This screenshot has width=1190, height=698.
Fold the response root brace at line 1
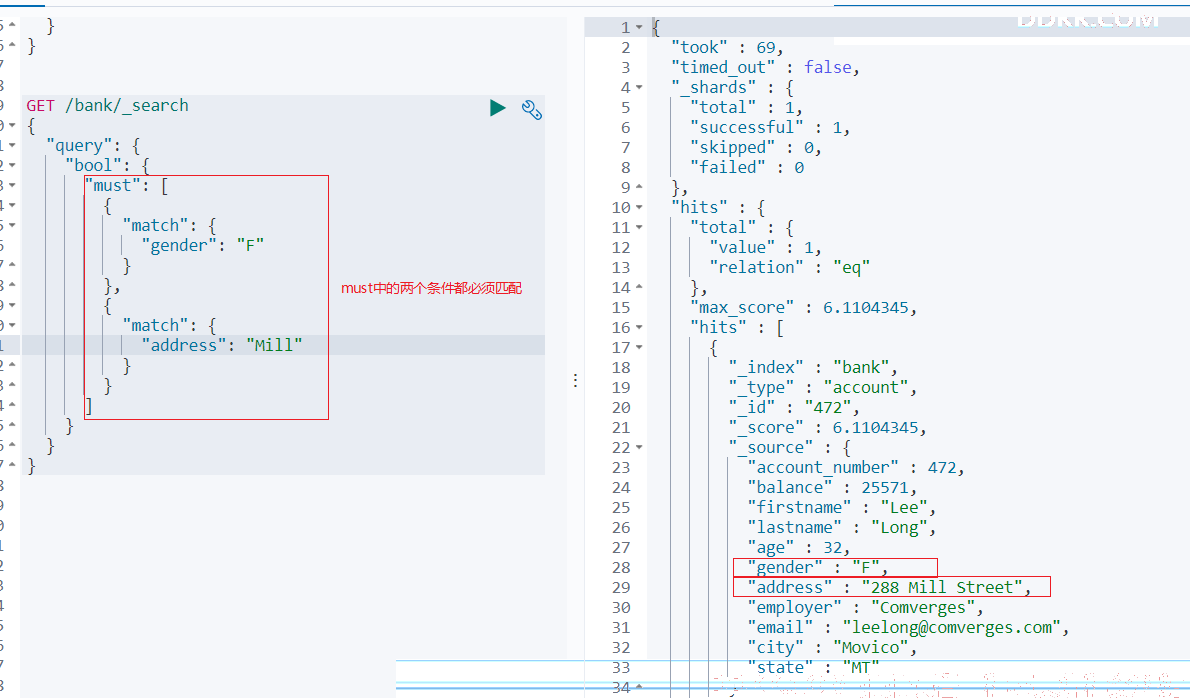point(639,27)
